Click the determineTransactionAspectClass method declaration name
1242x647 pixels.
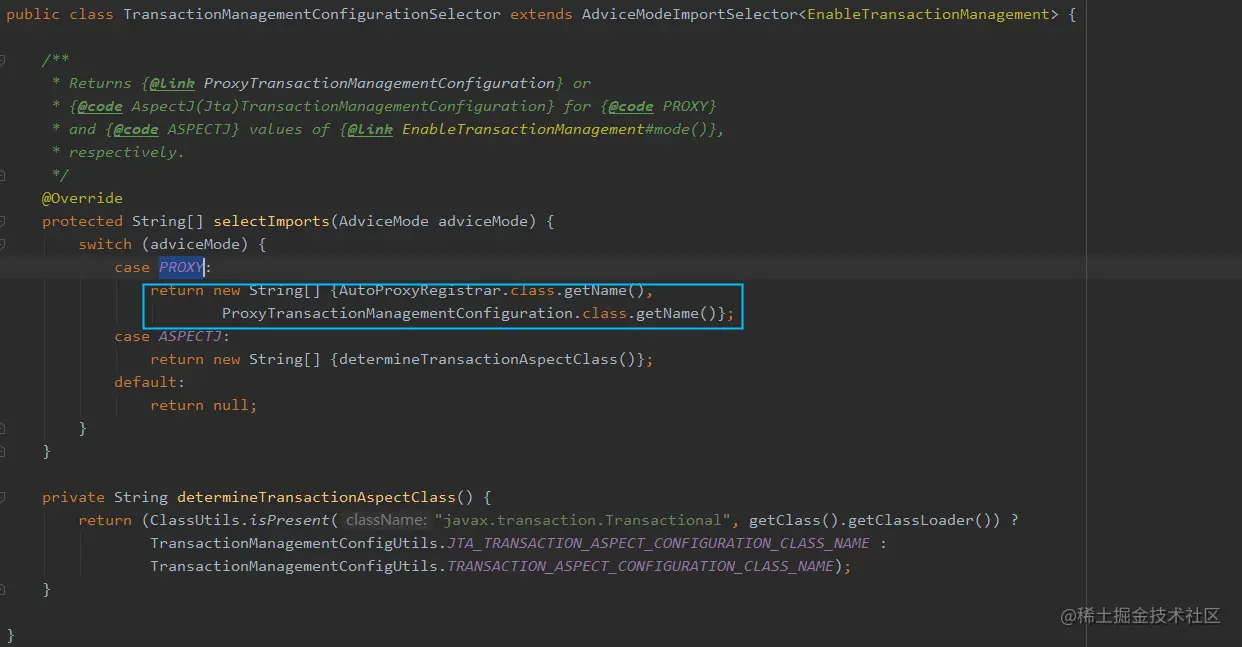point(316,497)
